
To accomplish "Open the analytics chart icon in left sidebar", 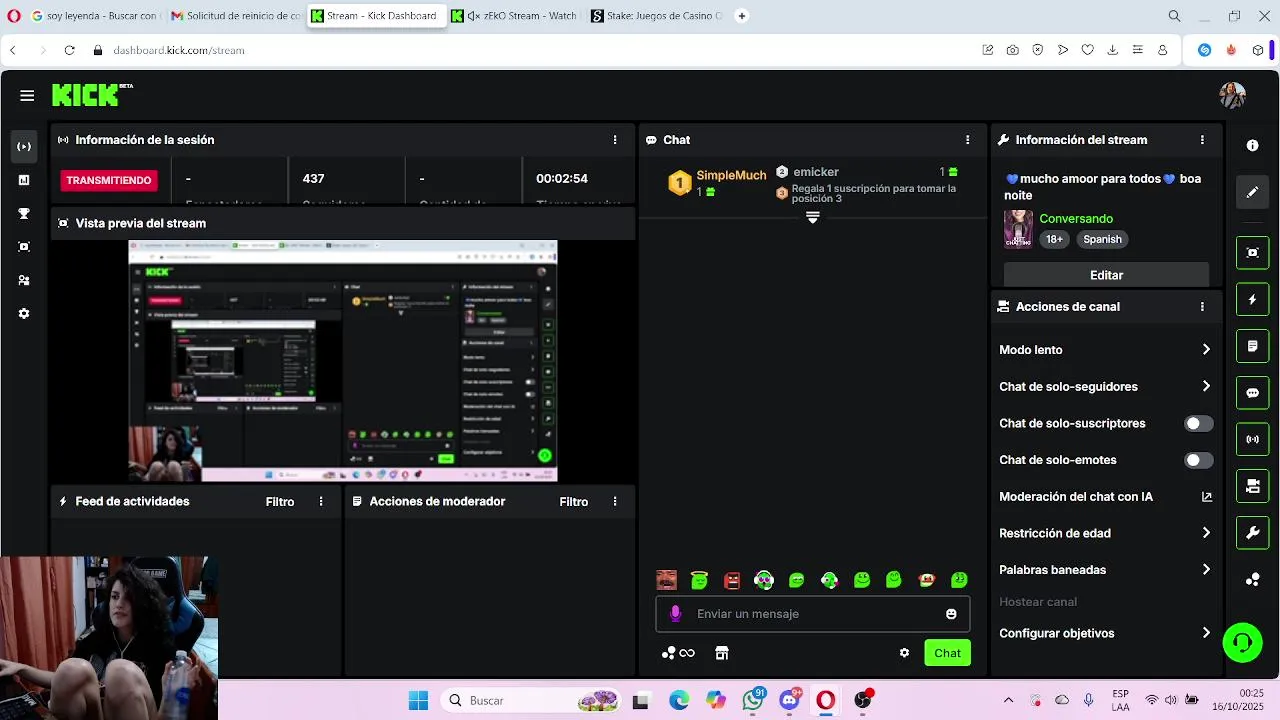I will coord(24,180).
